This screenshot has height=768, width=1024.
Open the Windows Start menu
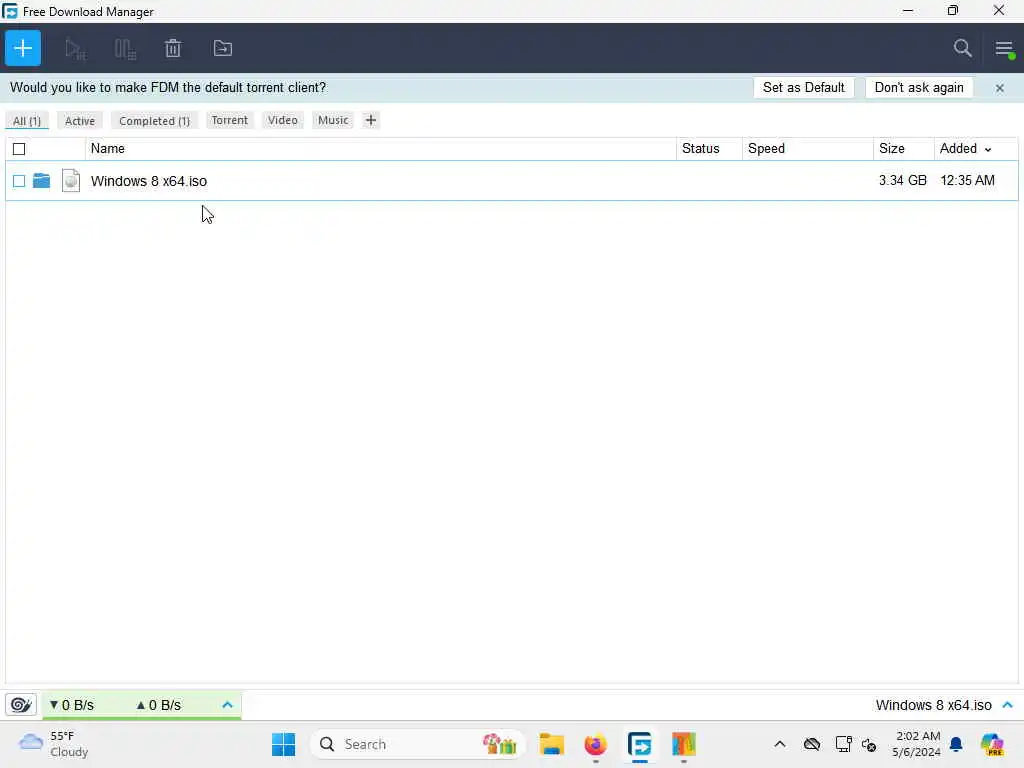point(283,744)
